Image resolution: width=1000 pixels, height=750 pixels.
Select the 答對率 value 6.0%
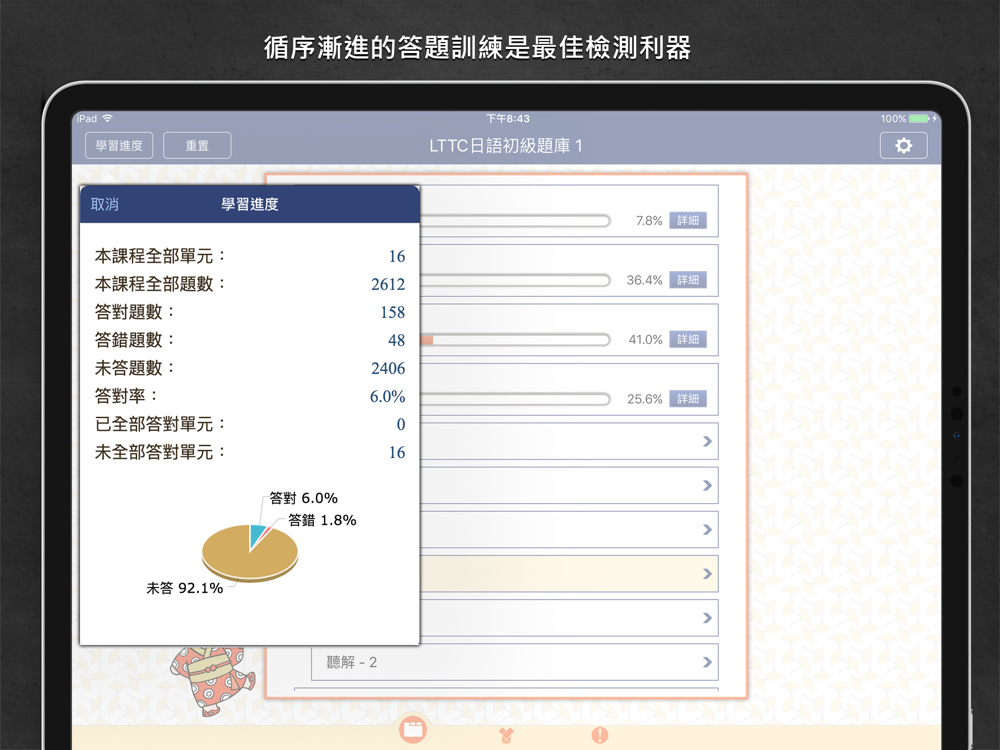pos(388,397)
